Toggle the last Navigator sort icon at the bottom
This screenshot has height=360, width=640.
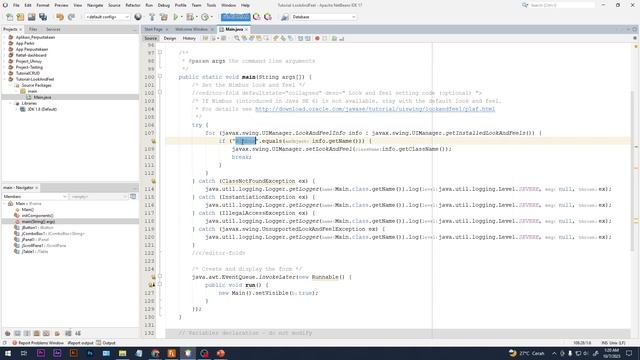point(78,333)
